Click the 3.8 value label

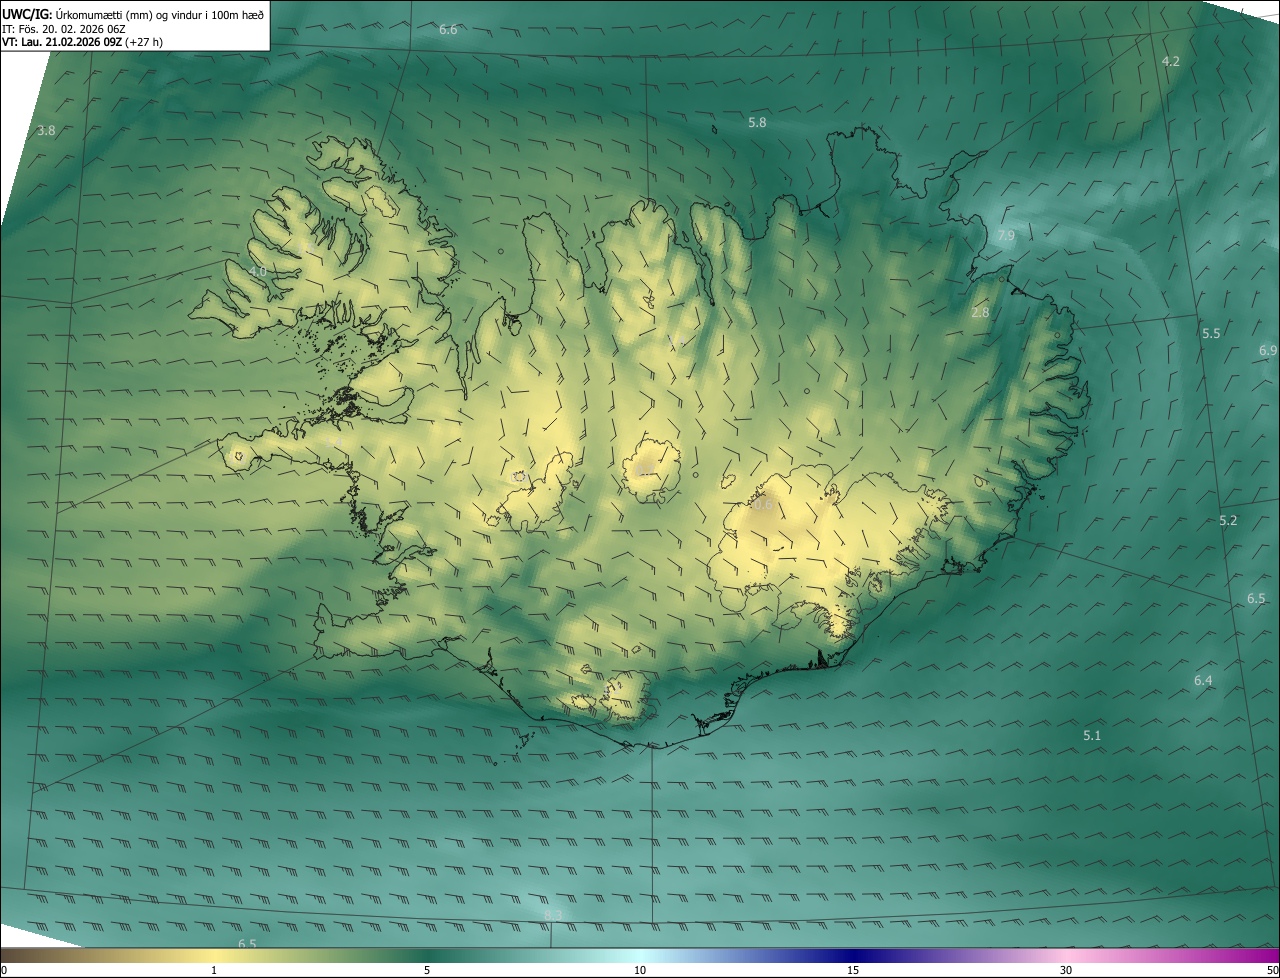(x=46, y=130)
